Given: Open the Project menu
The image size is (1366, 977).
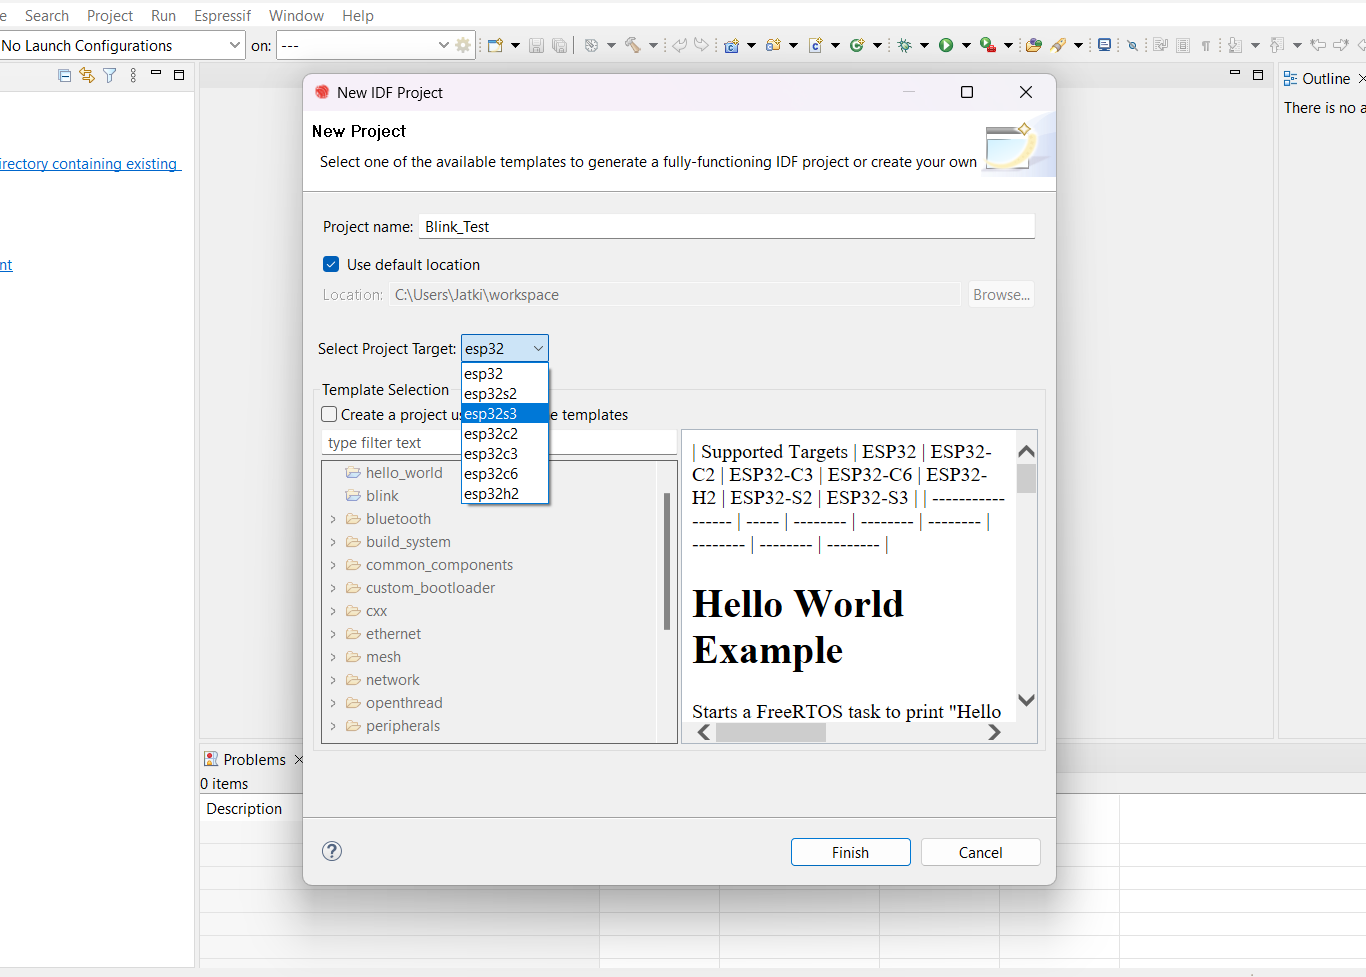Looking at the screenshot, I should (x=110, y=15).
